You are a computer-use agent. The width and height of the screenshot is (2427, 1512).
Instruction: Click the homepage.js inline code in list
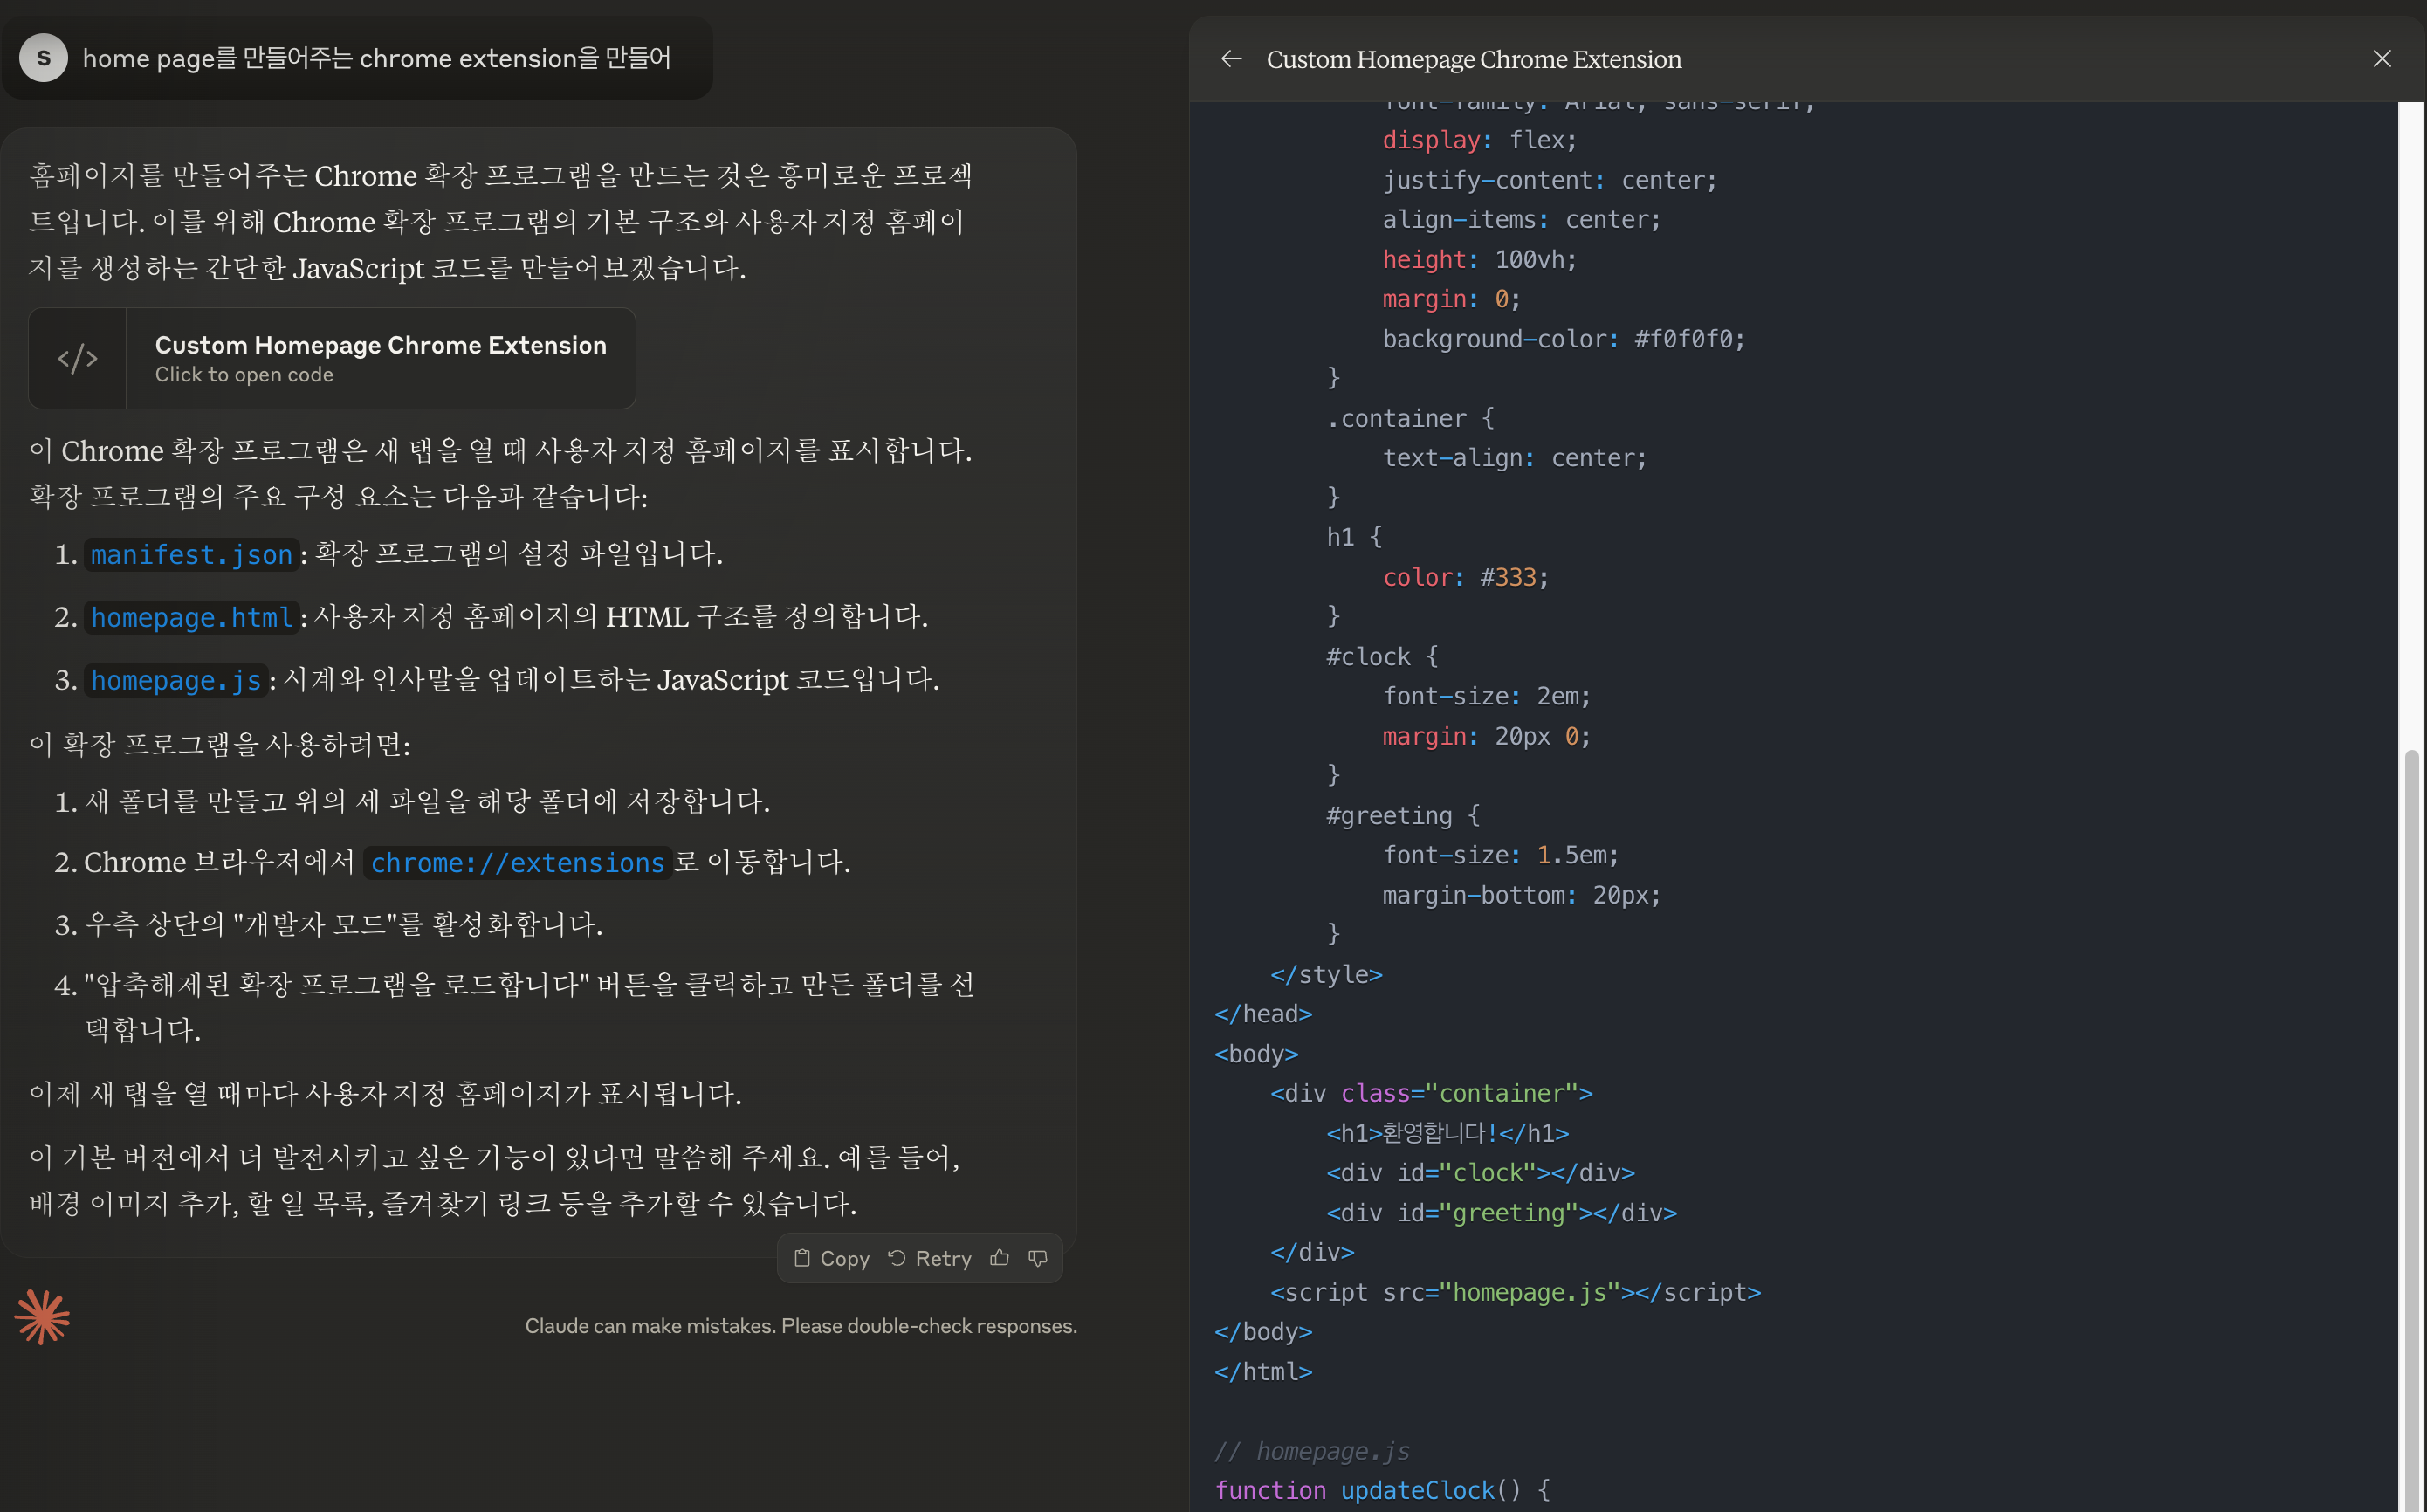(176, 681)
